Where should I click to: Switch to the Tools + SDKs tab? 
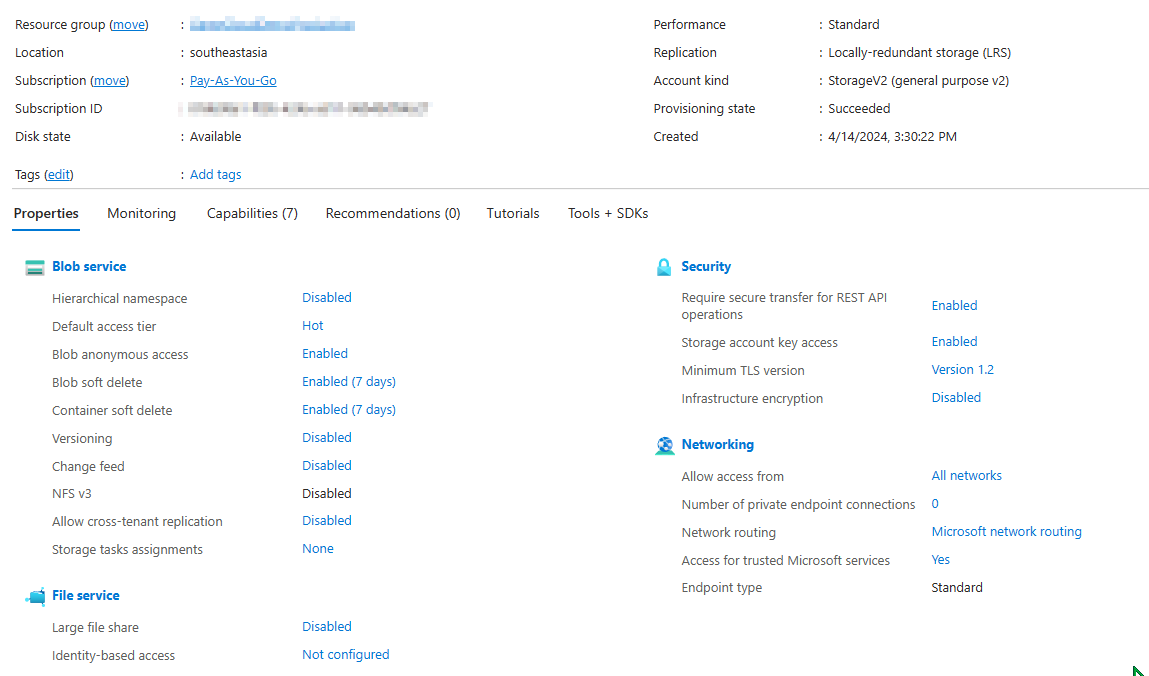tap(607, 213)
